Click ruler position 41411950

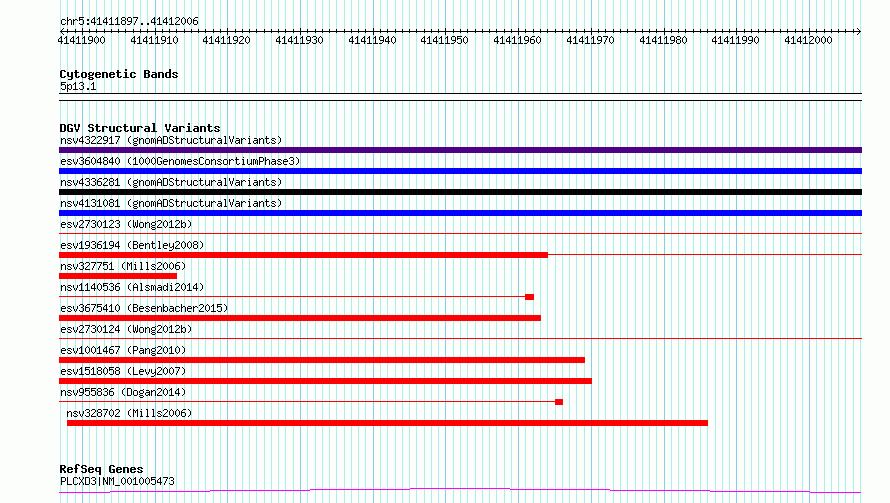(444, 40)
